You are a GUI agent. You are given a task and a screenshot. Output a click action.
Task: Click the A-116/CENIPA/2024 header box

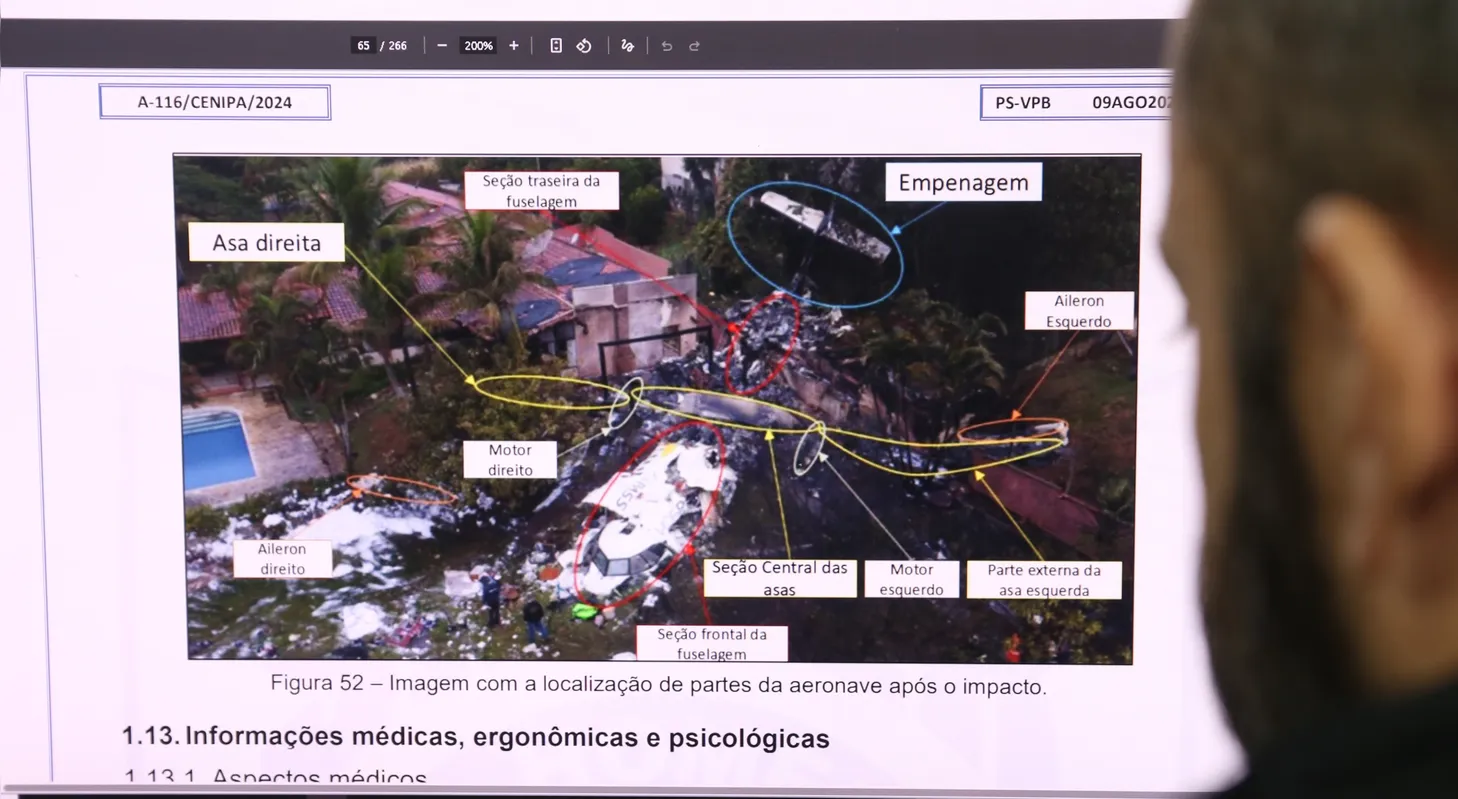[215, 102]
